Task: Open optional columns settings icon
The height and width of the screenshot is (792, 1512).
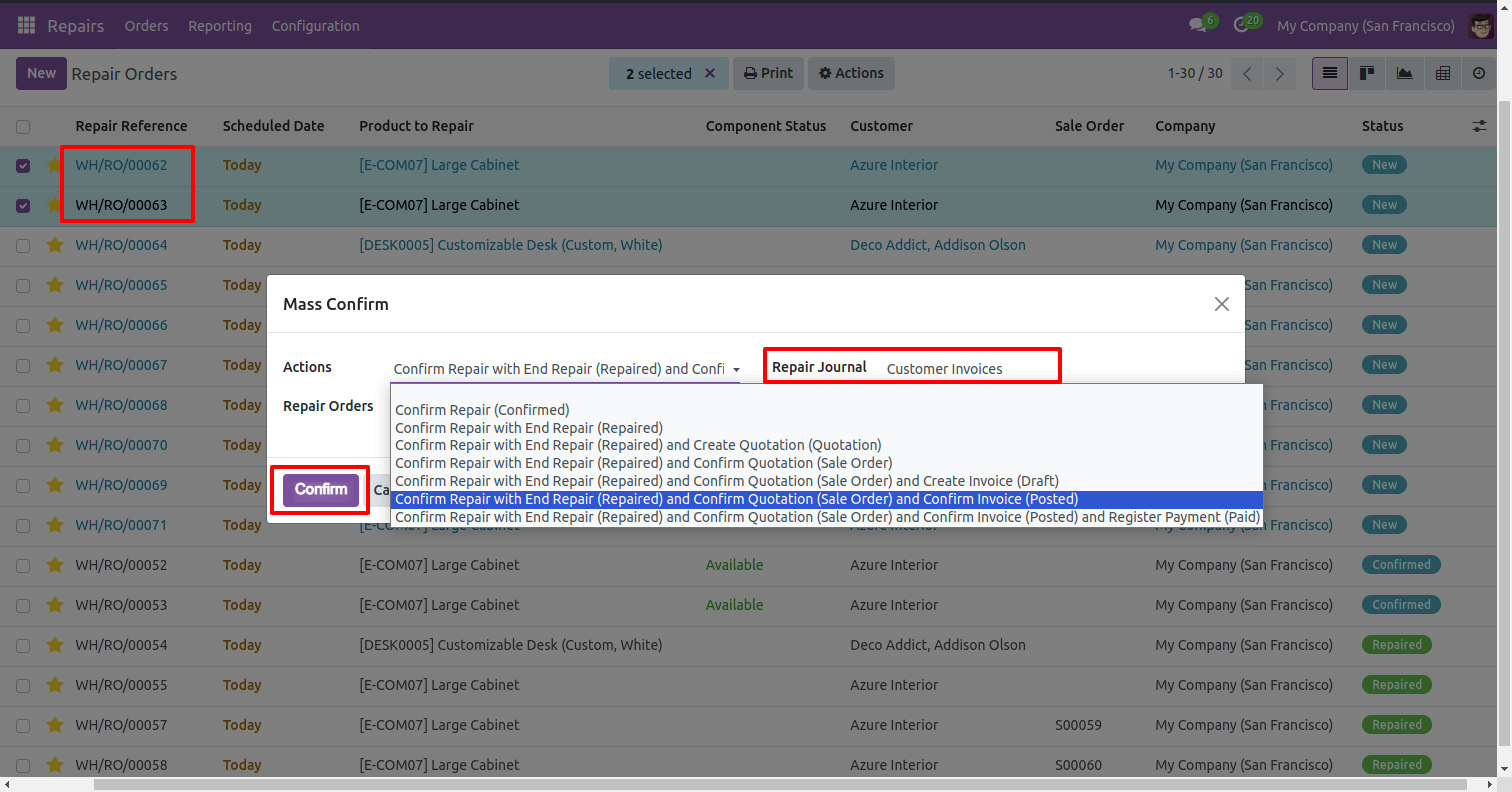Action: [1479, 126]
